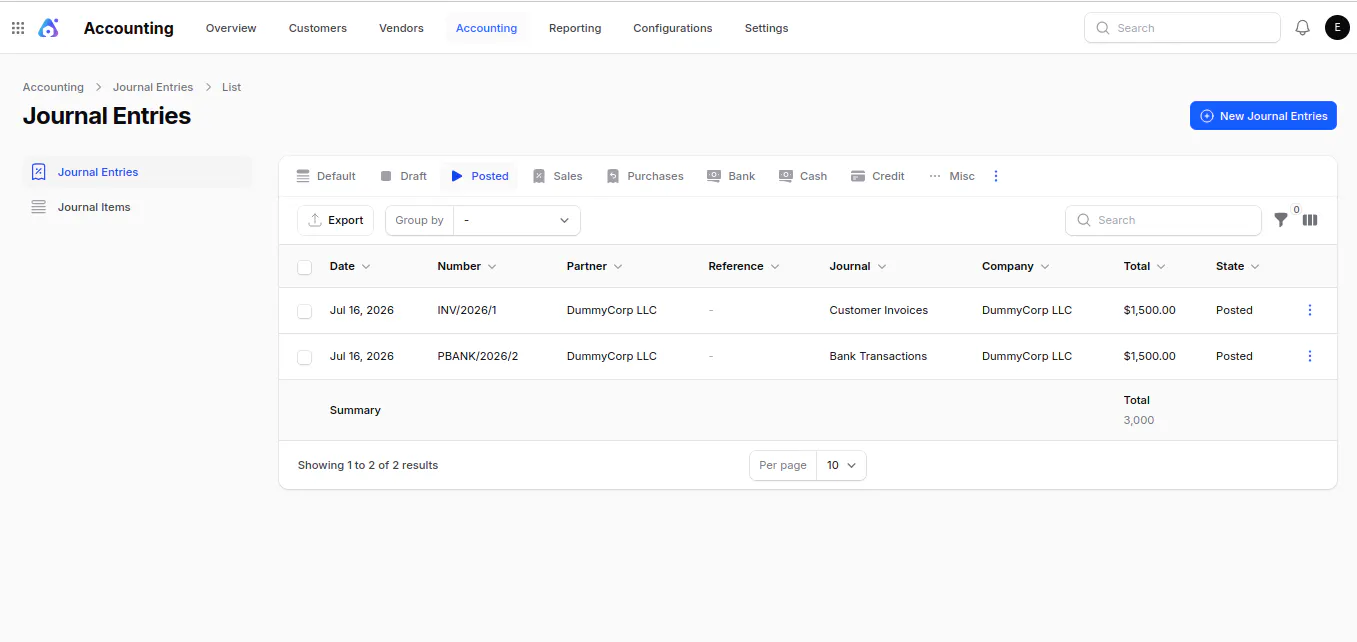Open the apps grid launcher icon
This screenshot has height=642, width=1357.
(18, 28)
